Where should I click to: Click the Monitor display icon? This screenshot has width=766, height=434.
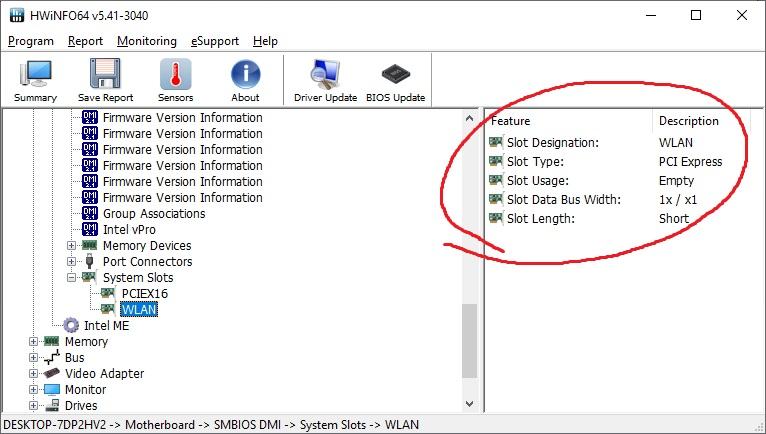click(x=51, y=390)
